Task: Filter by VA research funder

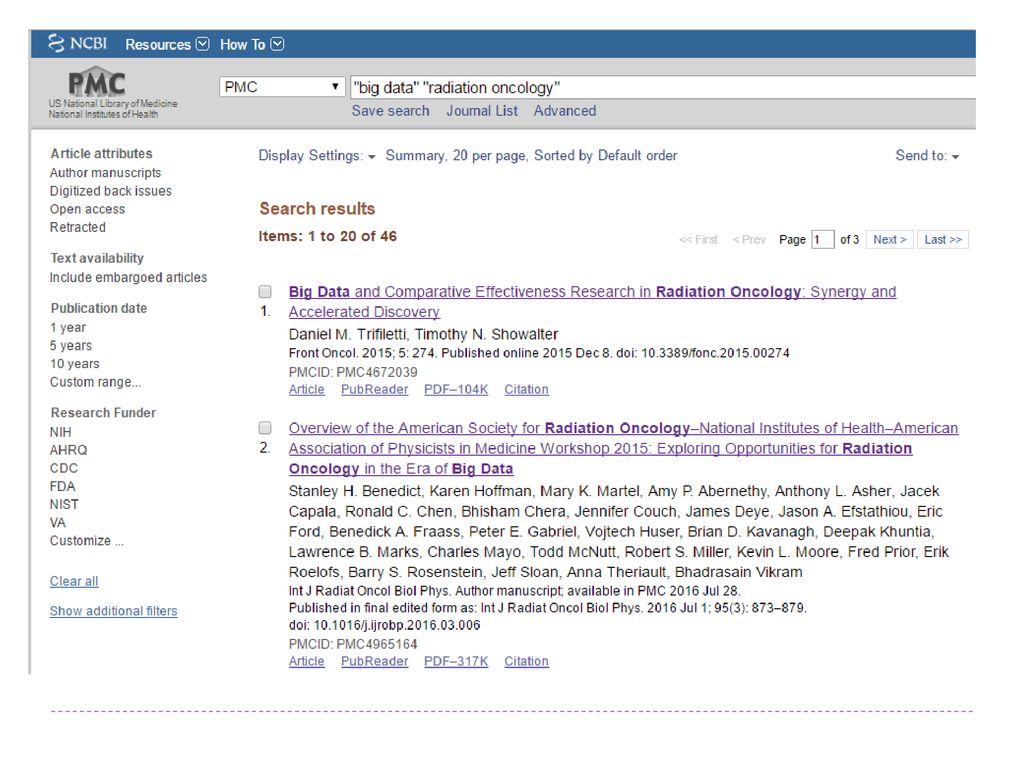Action: point(58,523)
